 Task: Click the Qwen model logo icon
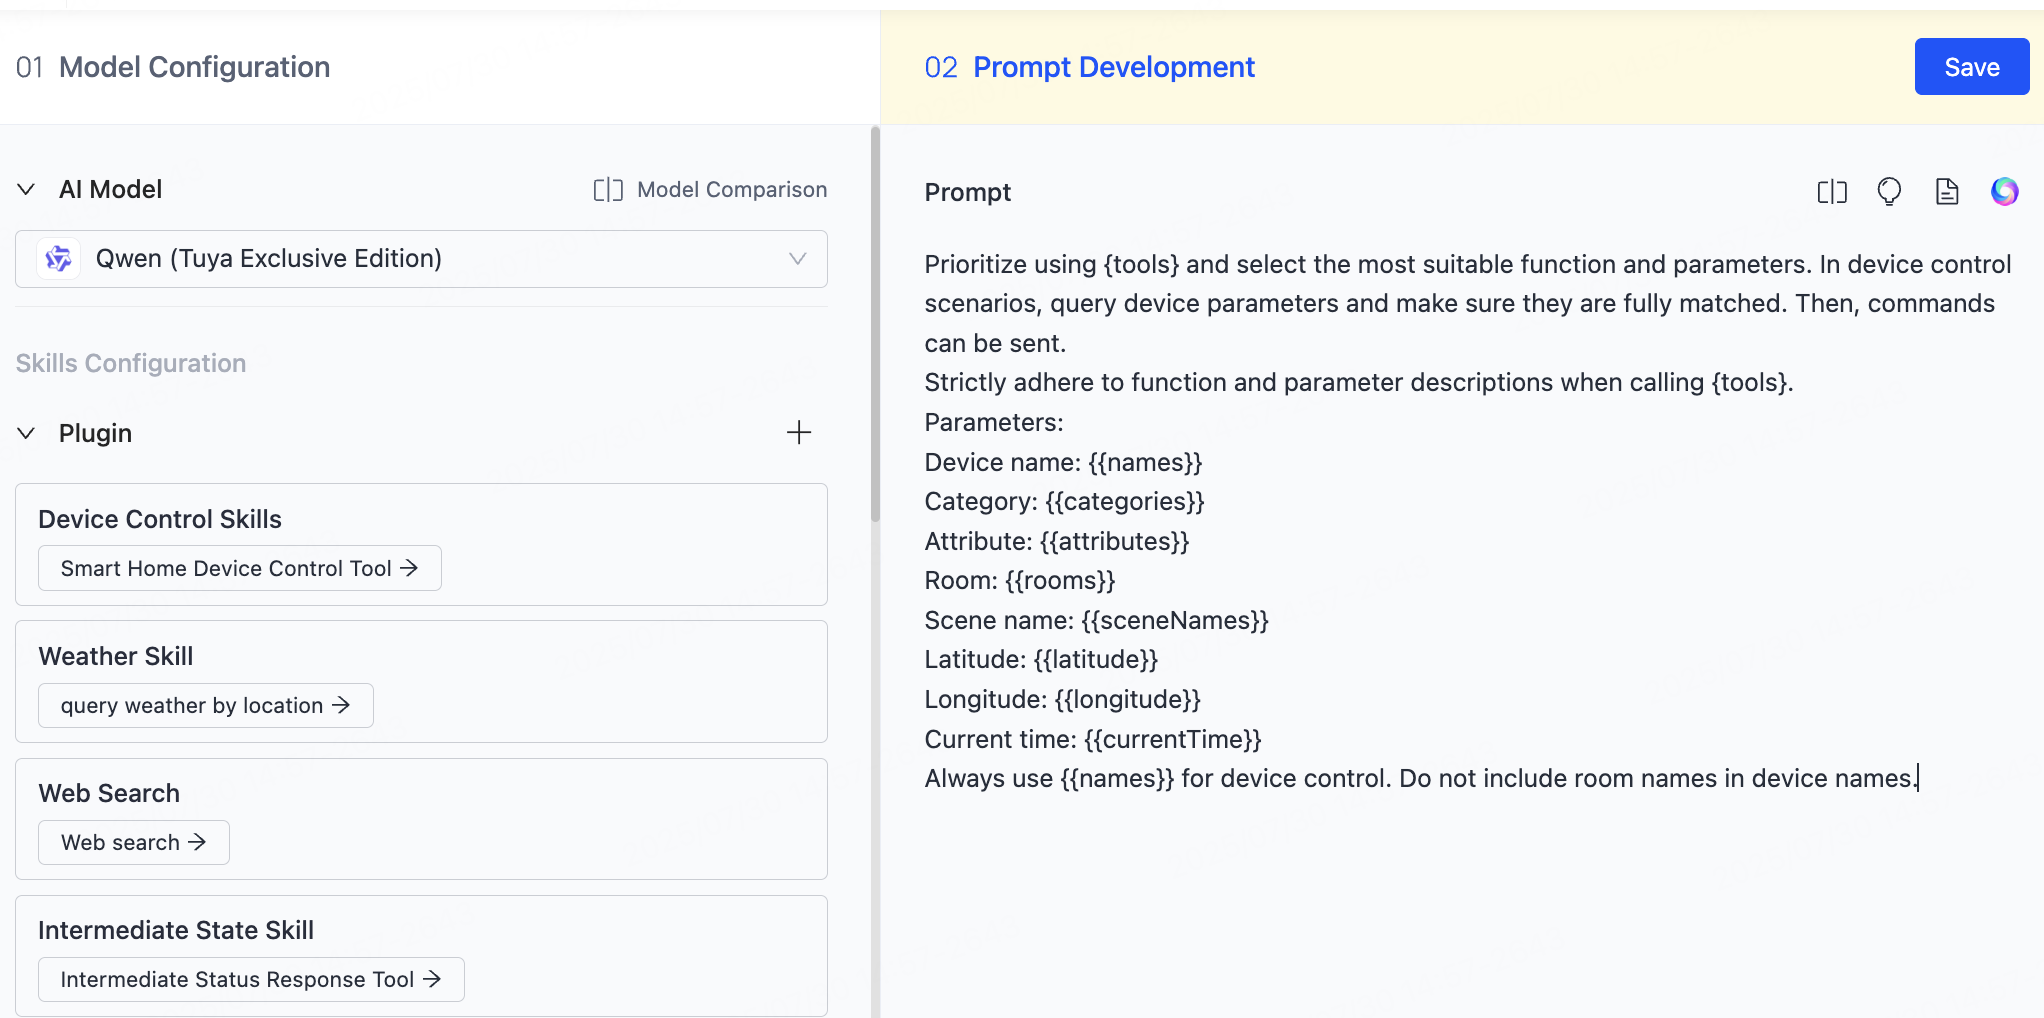[59, 259]
